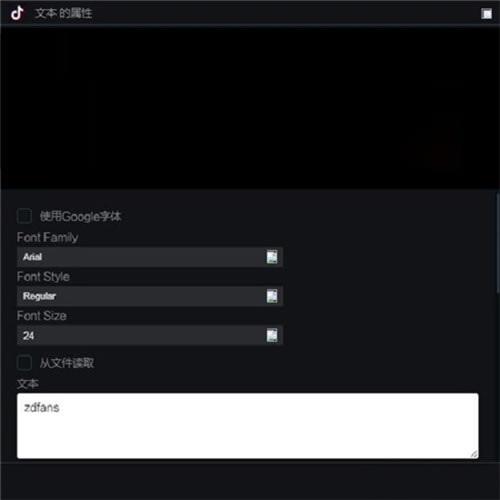
Task: Click the TikTok logo in title bar
Action: (17, 13)
